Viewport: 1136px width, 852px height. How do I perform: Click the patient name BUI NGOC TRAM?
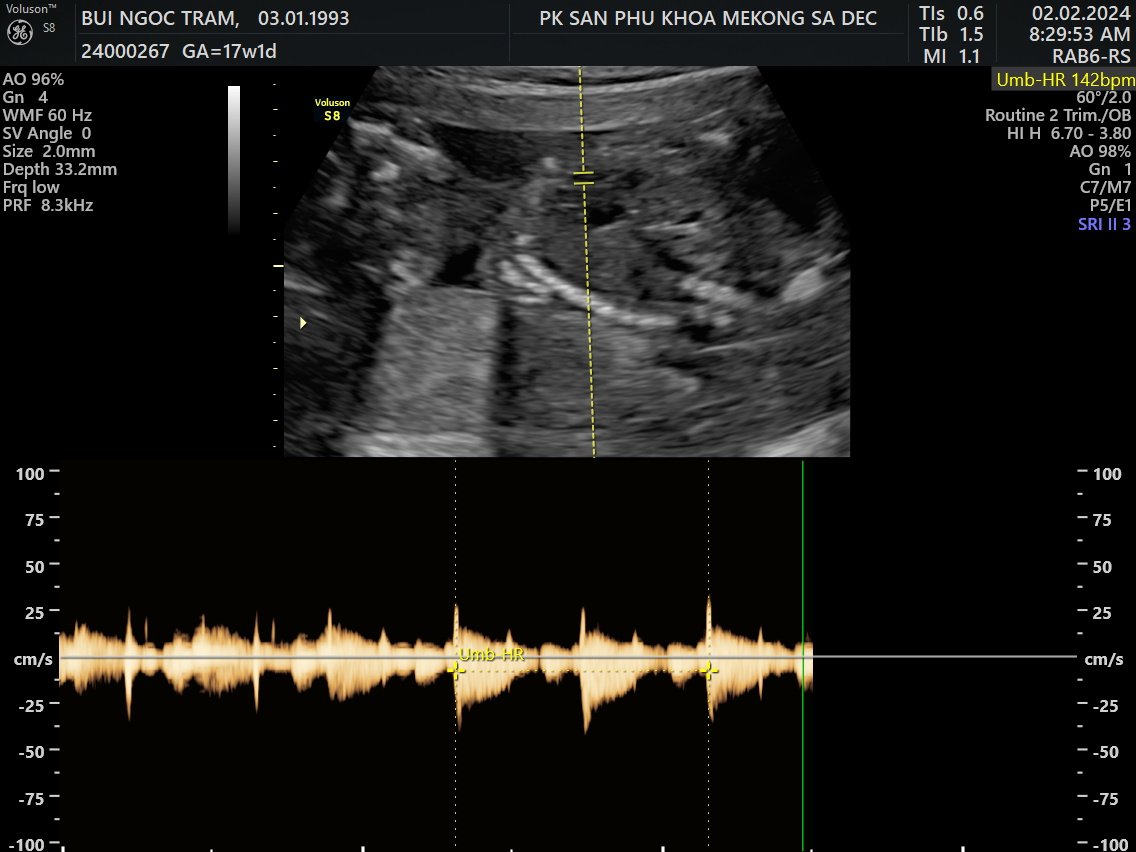coord(159,18)
